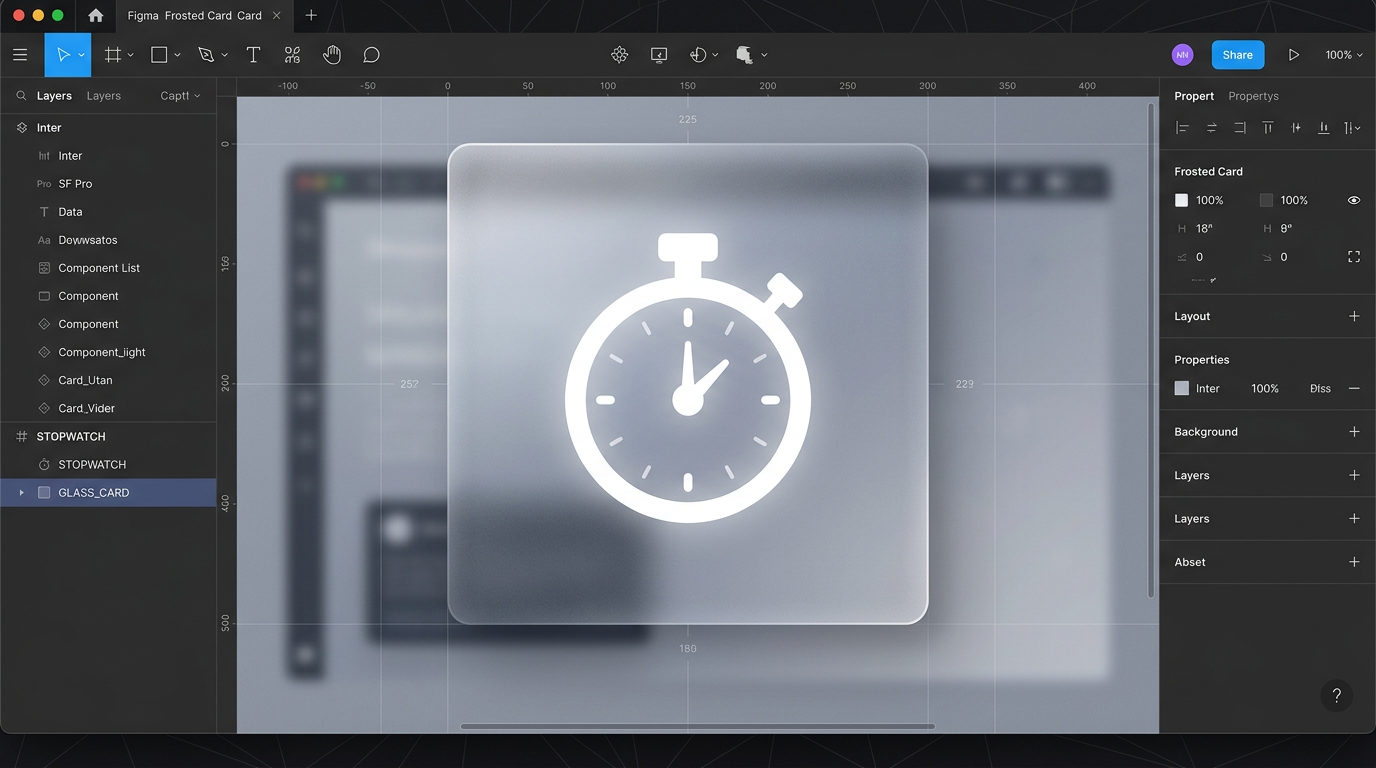Expand the GLASS_CARD layer arrow
The height and width of the screenshot is (768, 1376).
point(21,493)
